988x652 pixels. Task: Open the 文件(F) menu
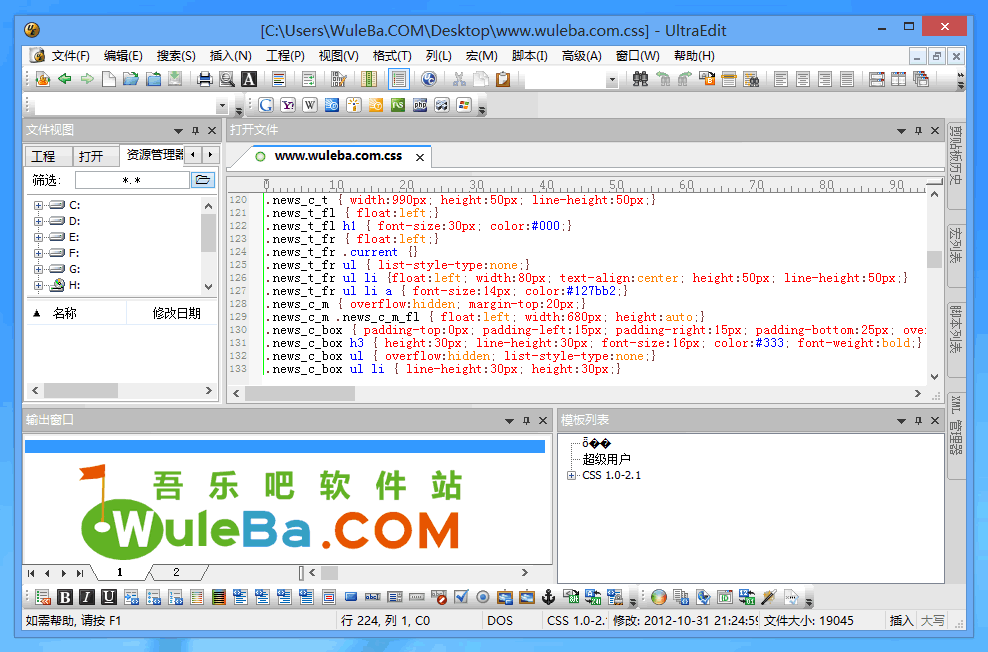(x=70, y=56)
